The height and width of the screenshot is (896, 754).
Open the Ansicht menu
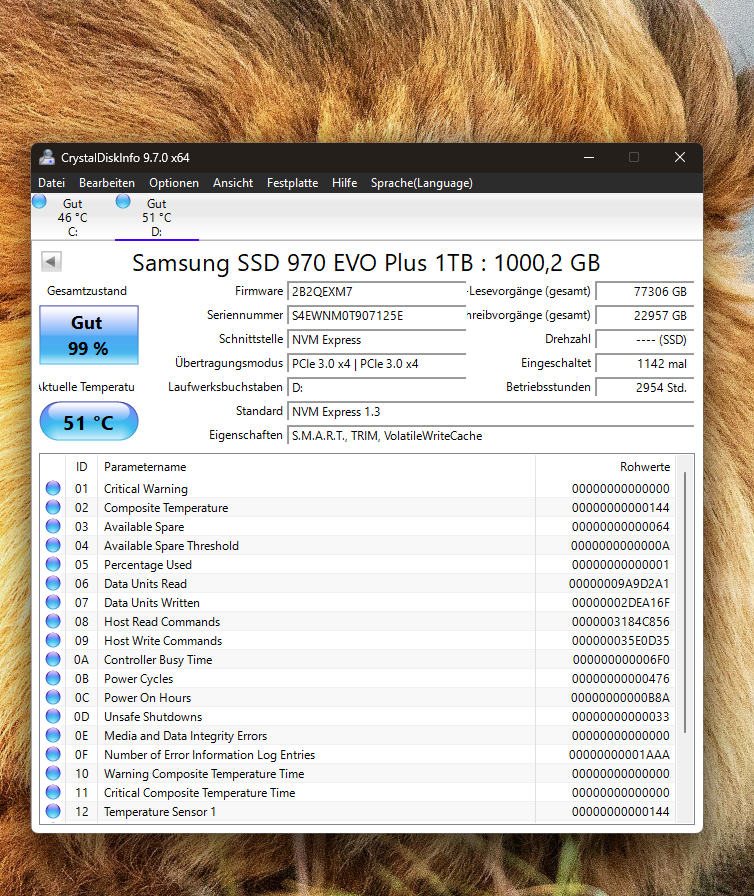tap(233, 183)
